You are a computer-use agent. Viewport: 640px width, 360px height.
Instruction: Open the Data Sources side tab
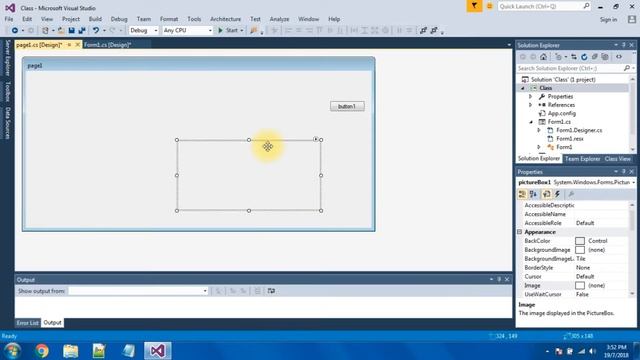(x=7, y=123)
